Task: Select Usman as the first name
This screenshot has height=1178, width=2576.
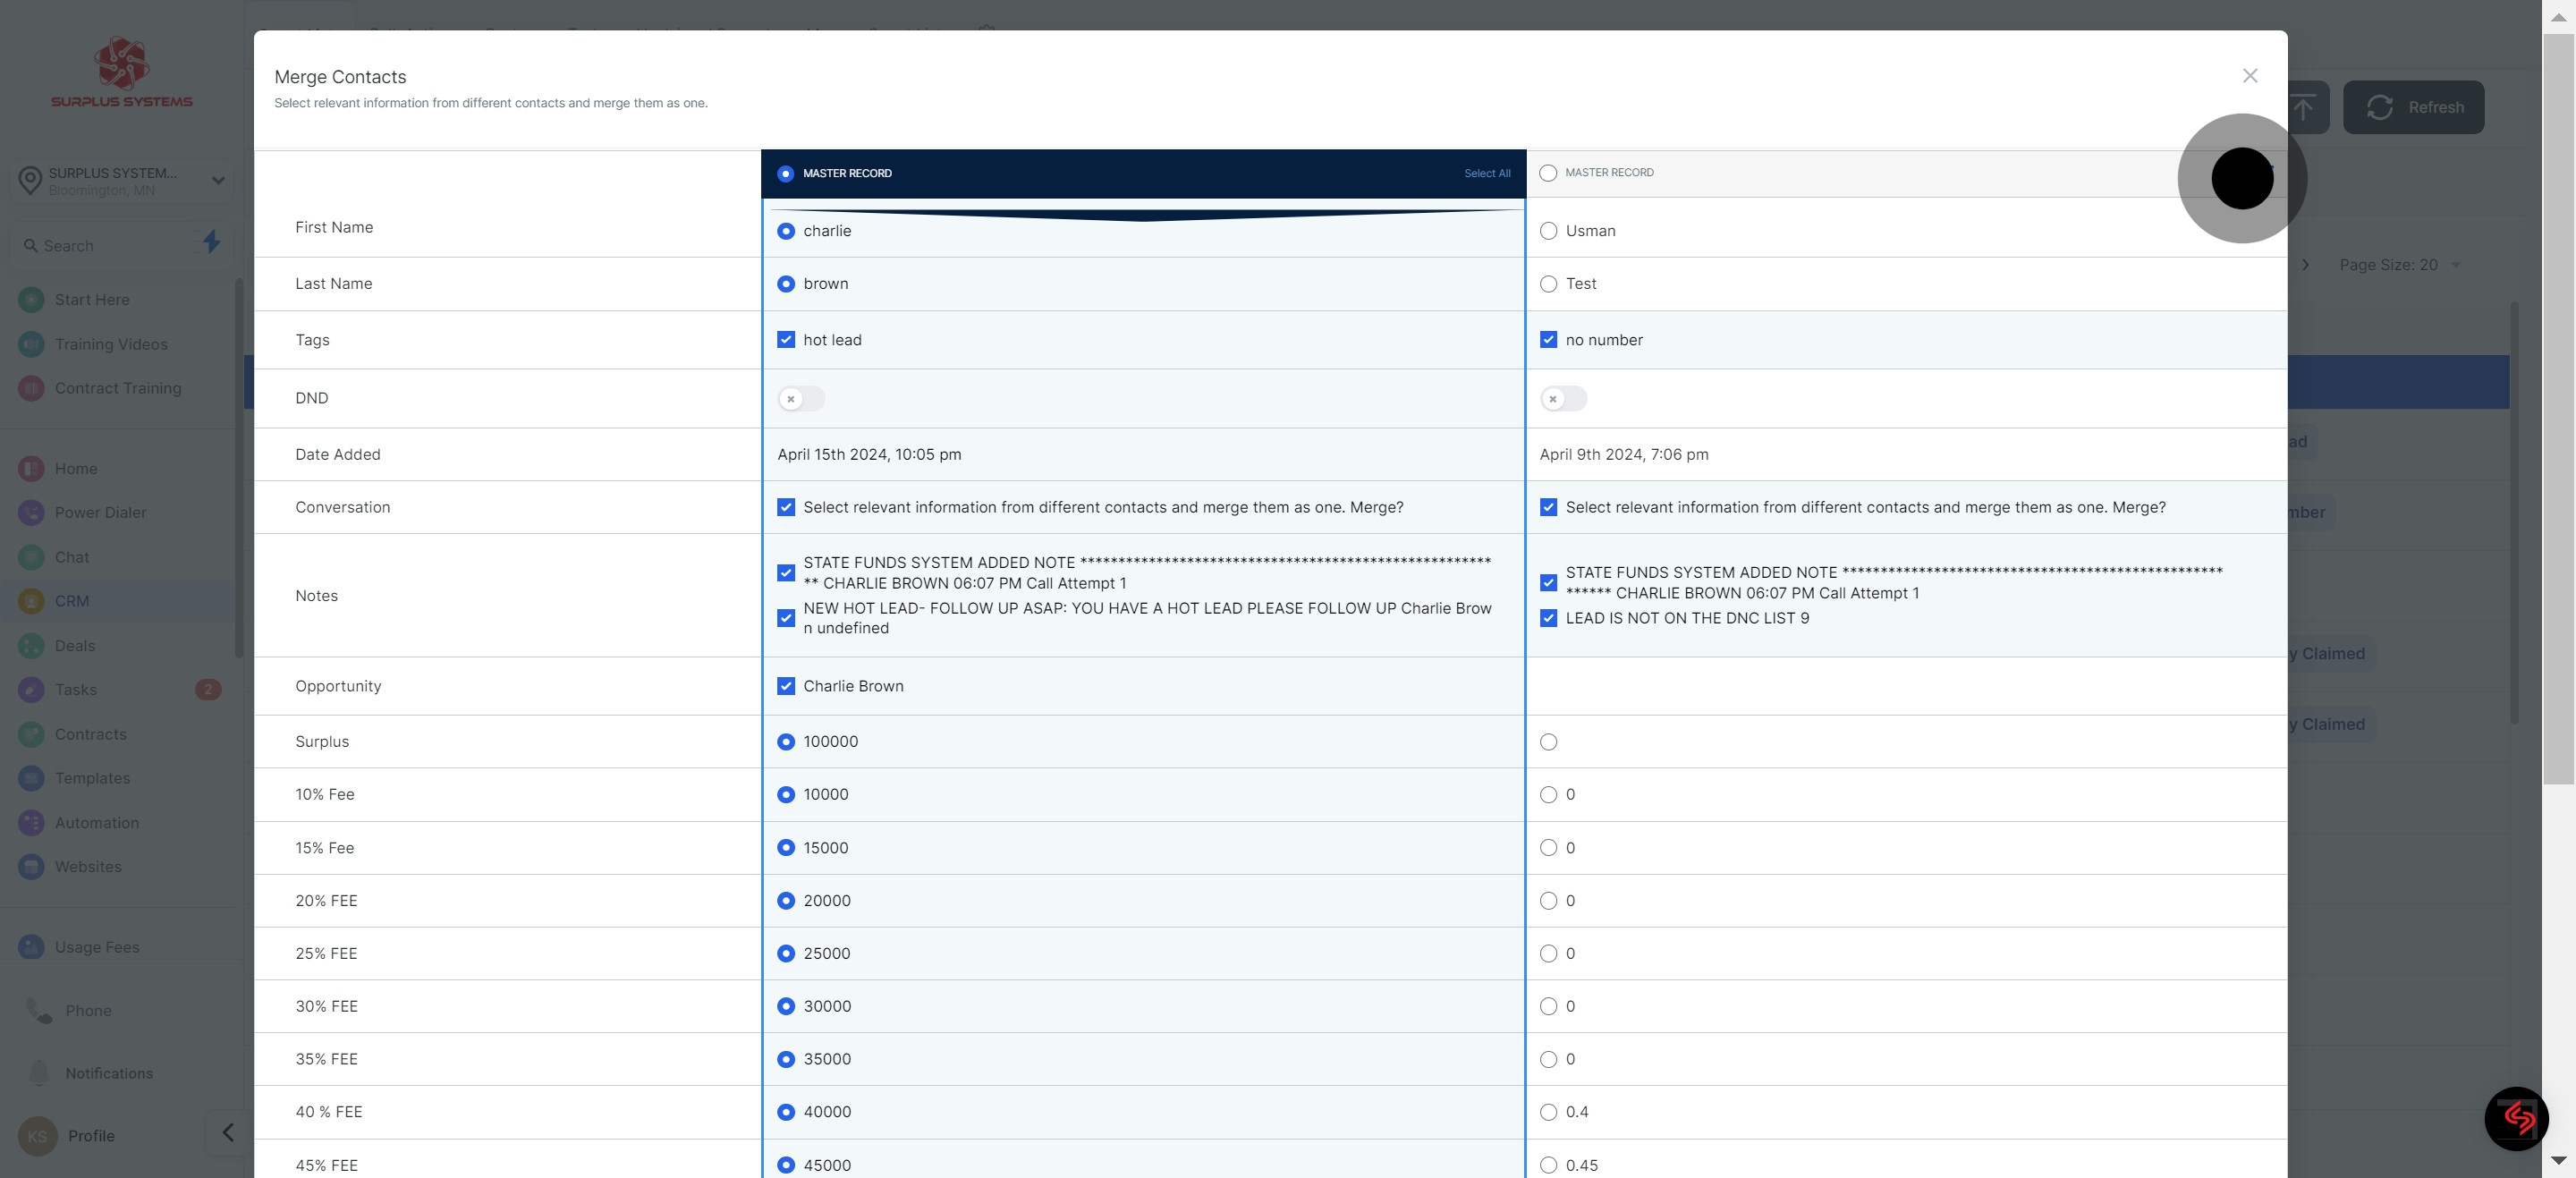Action: click(1549, 231)
